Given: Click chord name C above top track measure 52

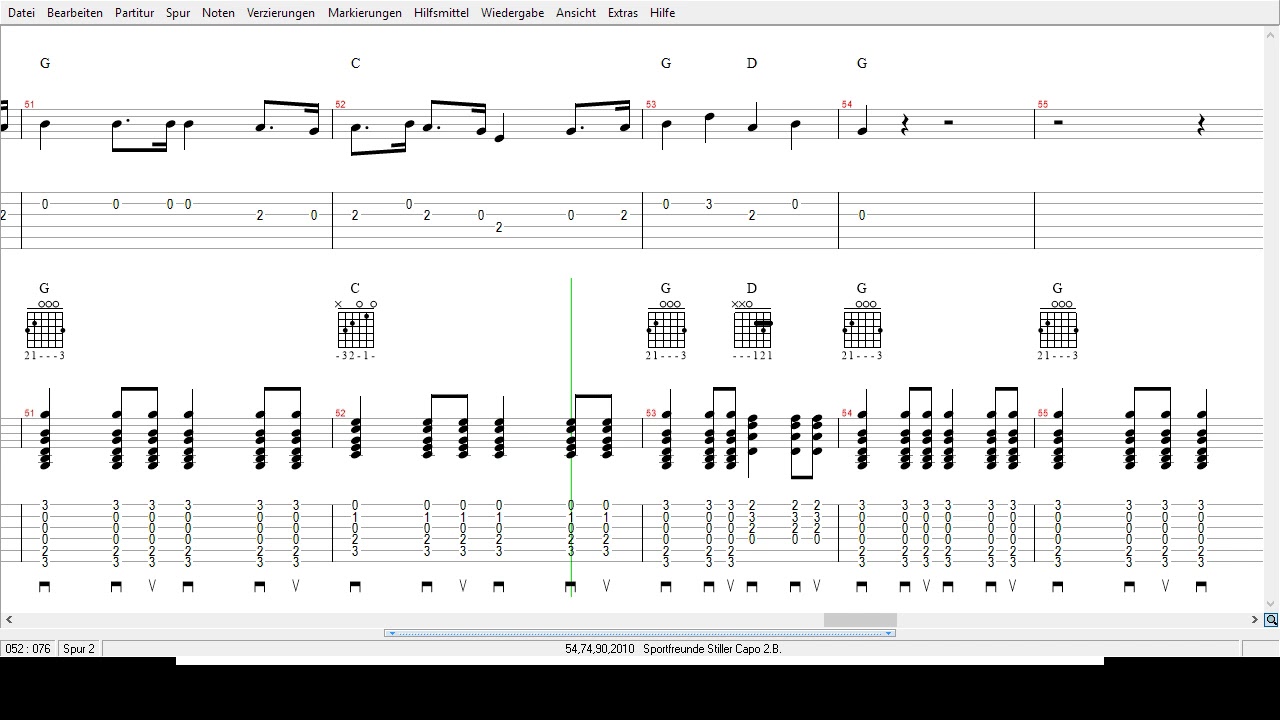Looking at the screenshot, I should [x=355, y=63].
